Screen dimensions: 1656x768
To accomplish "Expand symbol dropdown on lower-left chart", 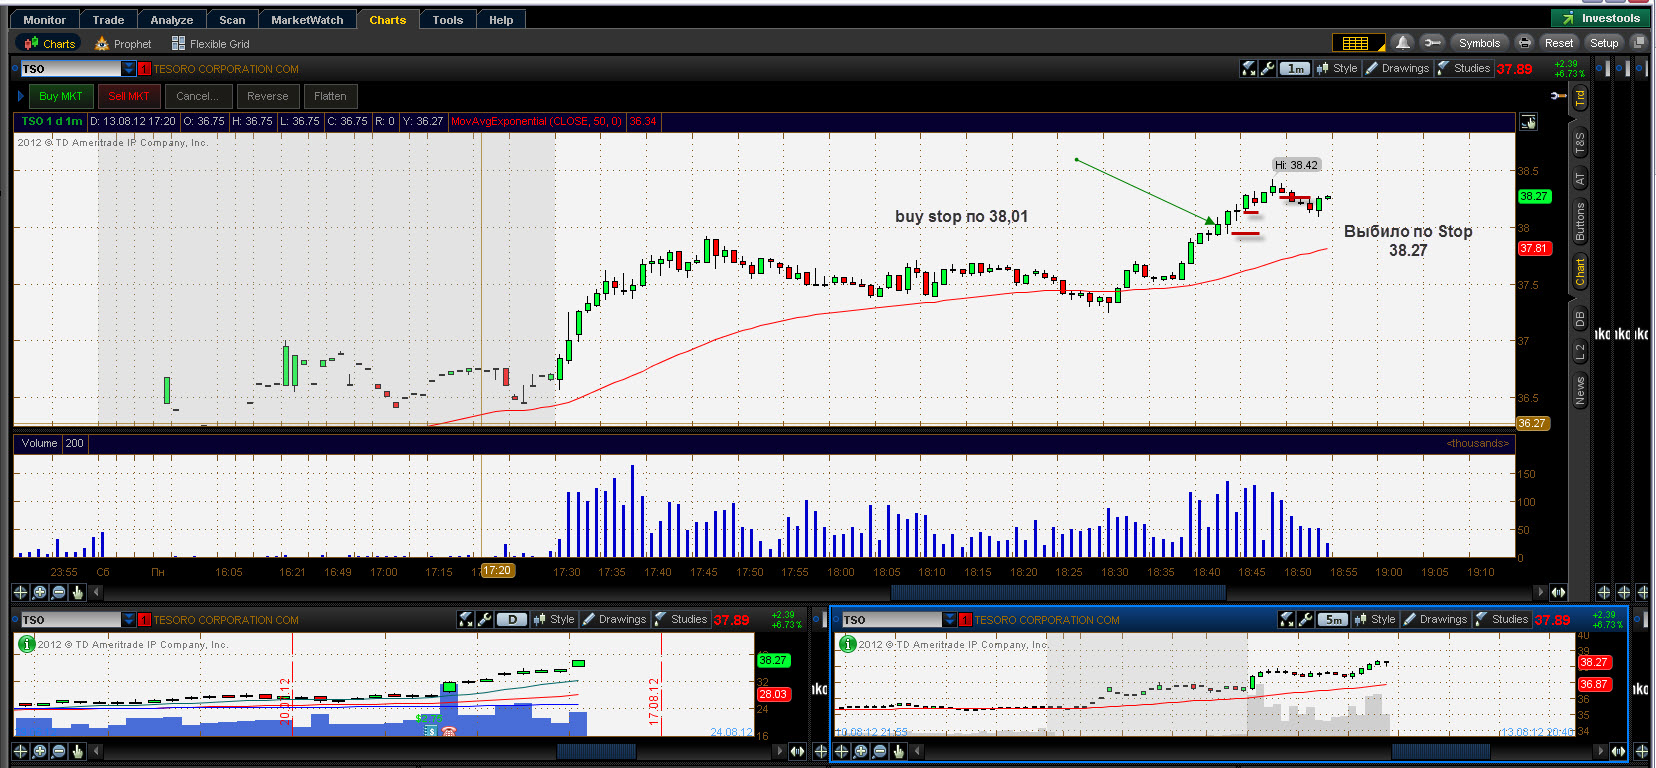I will tap(128, 619).
